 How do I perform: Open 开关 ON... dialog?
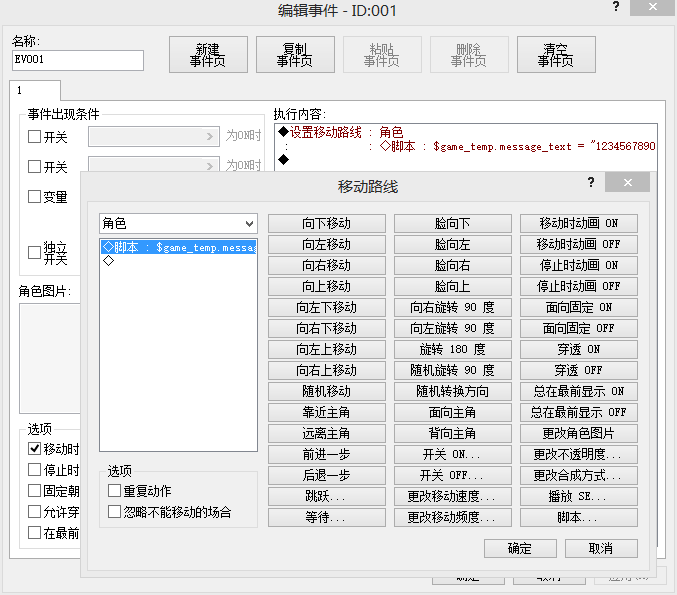pyautogui.click(x=452, y=454)
